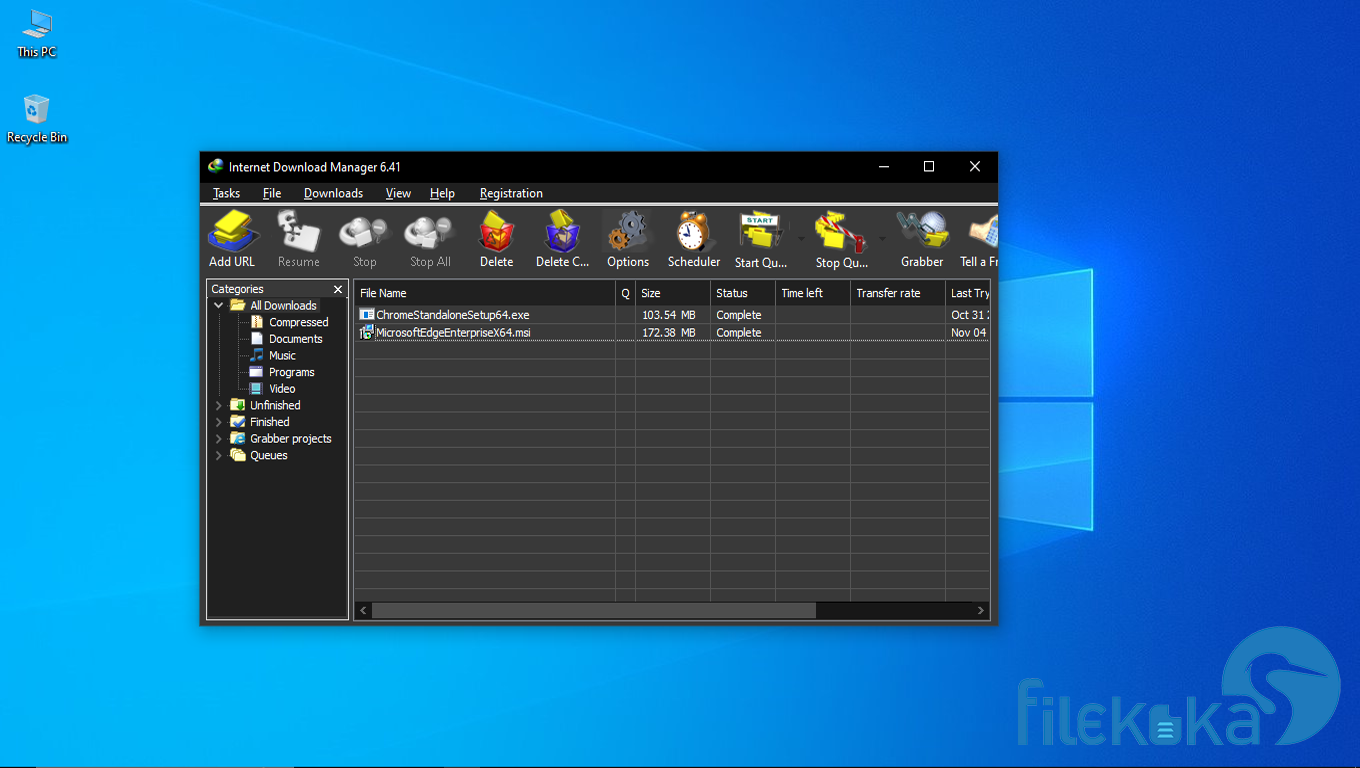This screenshot has height=768, width=1360.
Task: Sort by the File Name column header
Action: (485, 293)
